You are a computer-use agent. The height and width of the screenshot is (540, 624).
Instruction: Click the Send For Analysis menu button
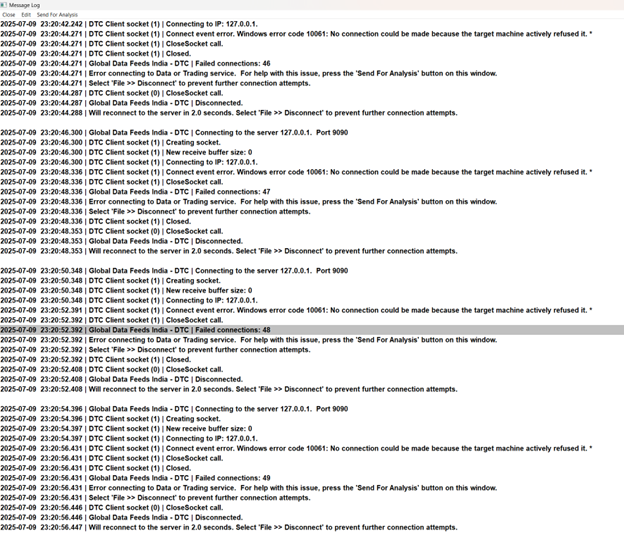[57, 15]
